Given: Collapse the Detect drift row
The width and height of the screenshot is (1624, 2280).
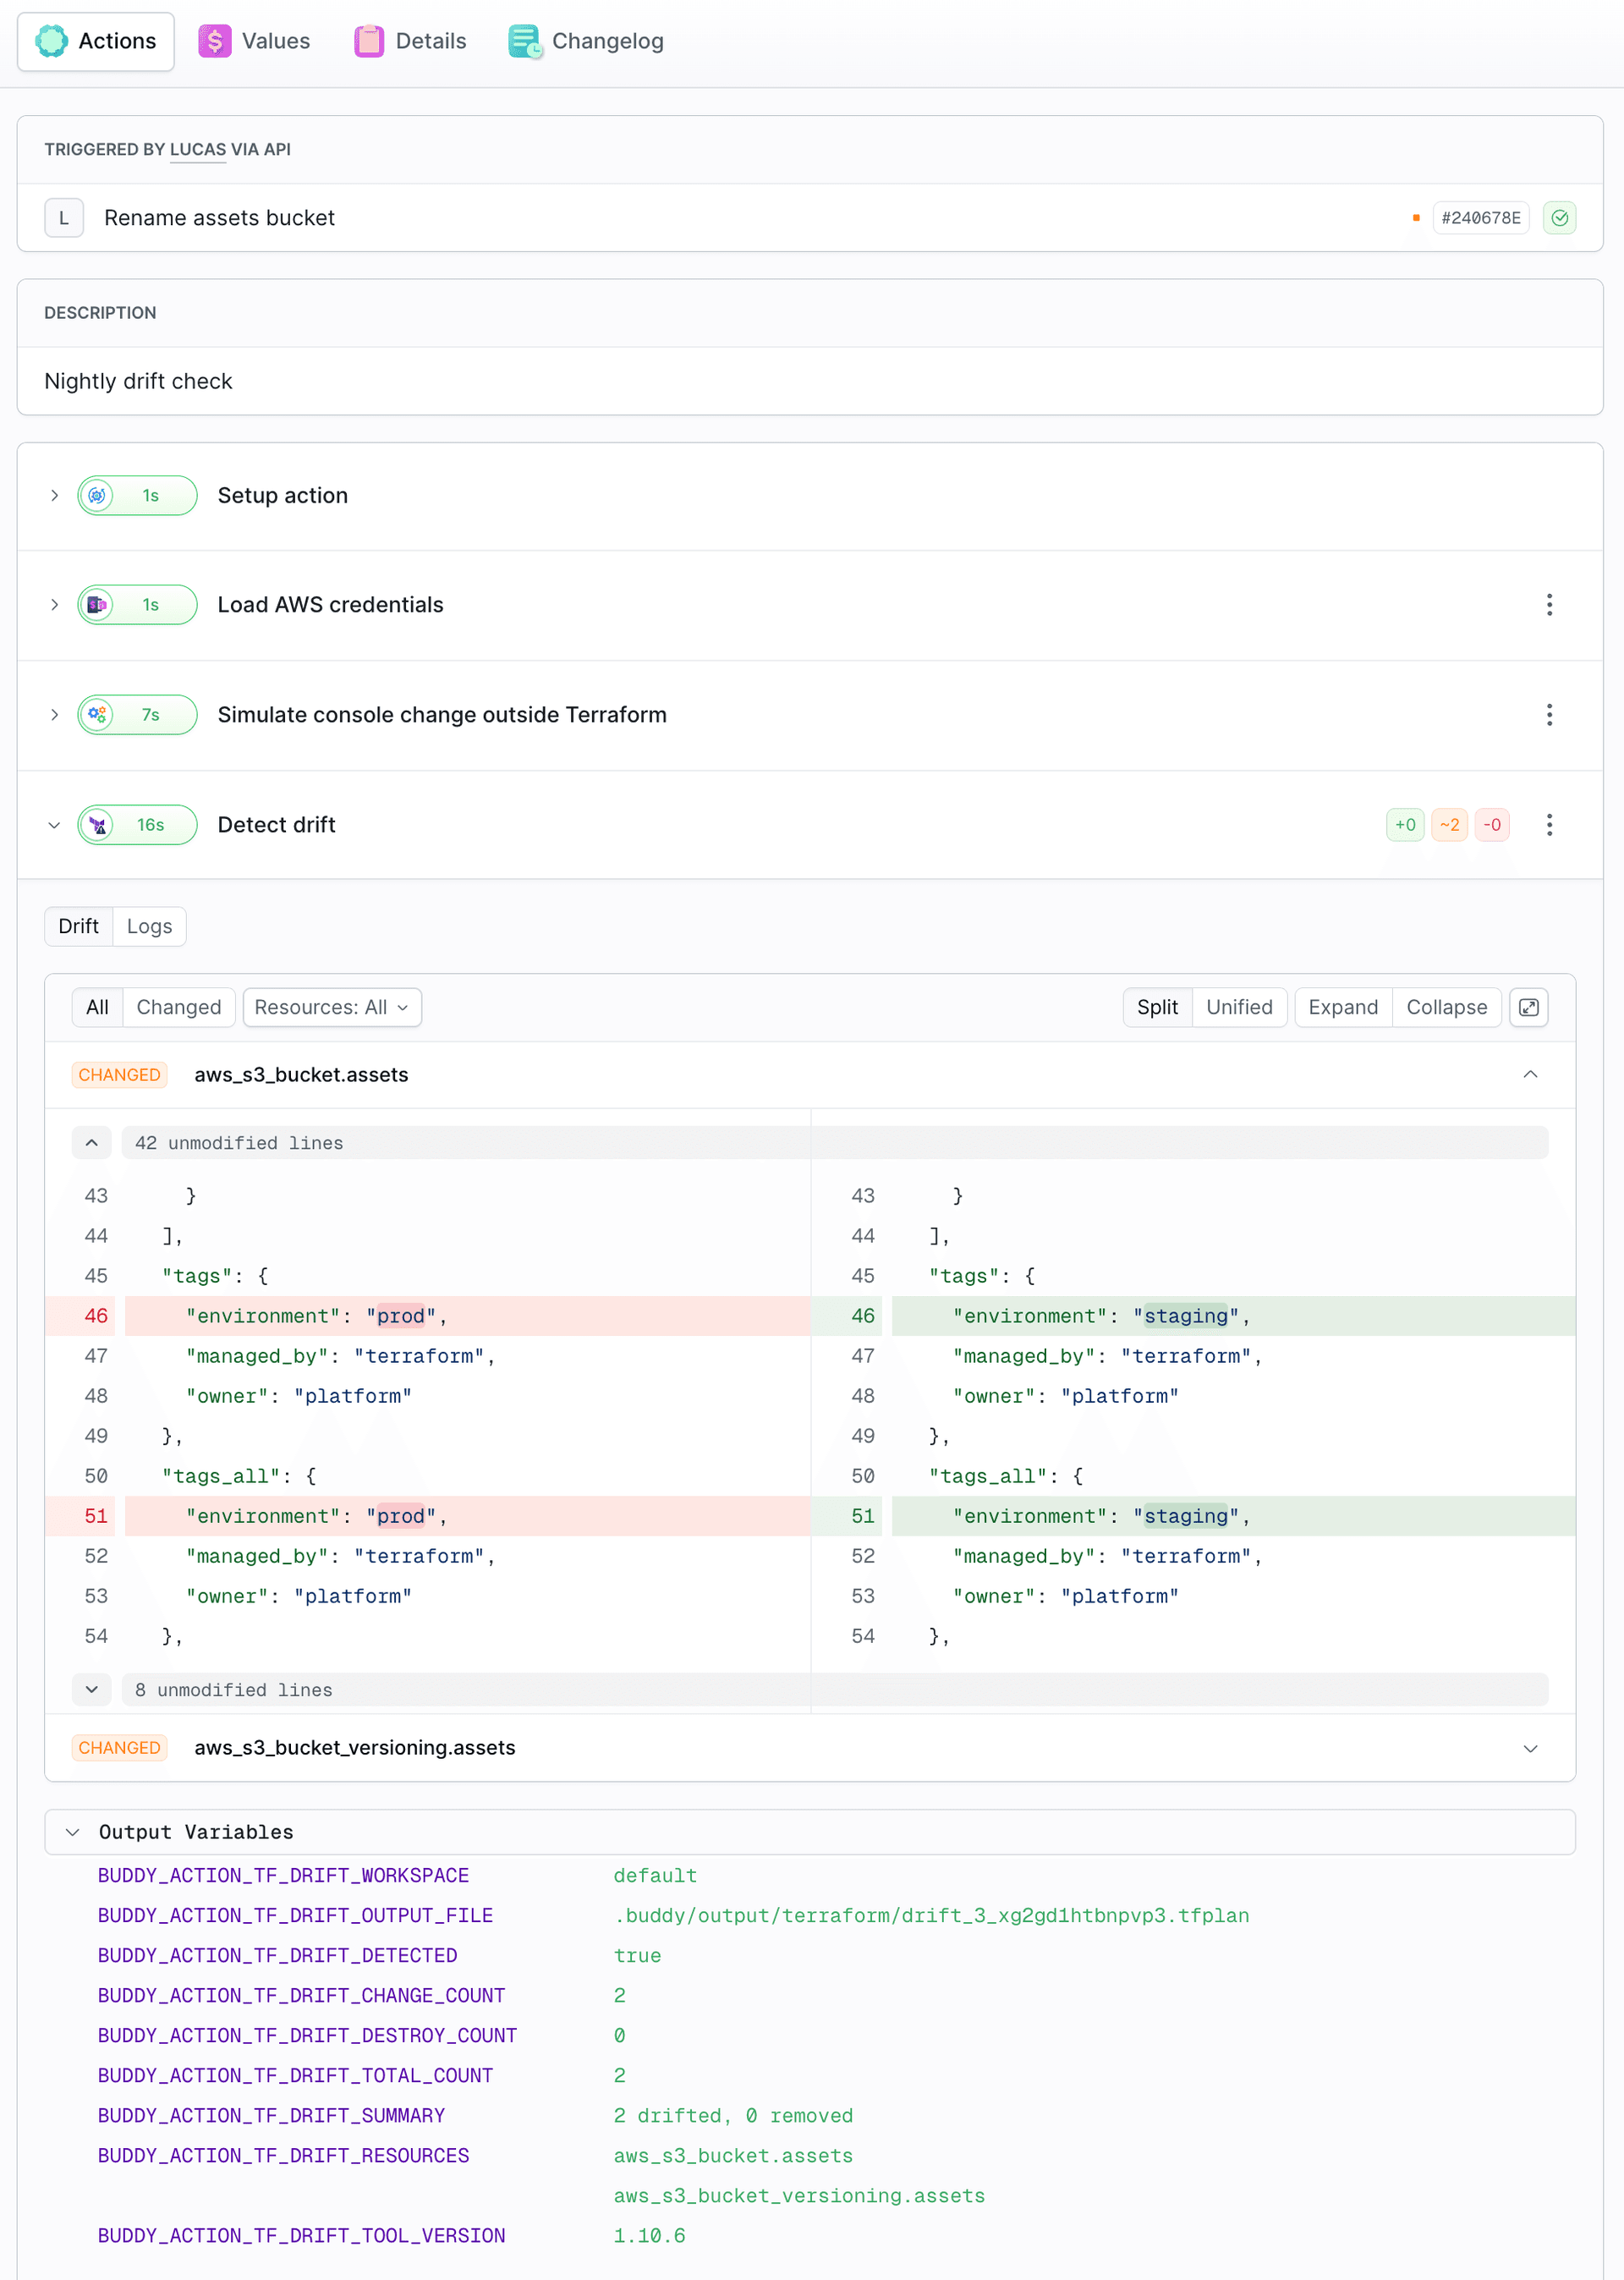Looking at the screenshot, I should tap(55, 825).
